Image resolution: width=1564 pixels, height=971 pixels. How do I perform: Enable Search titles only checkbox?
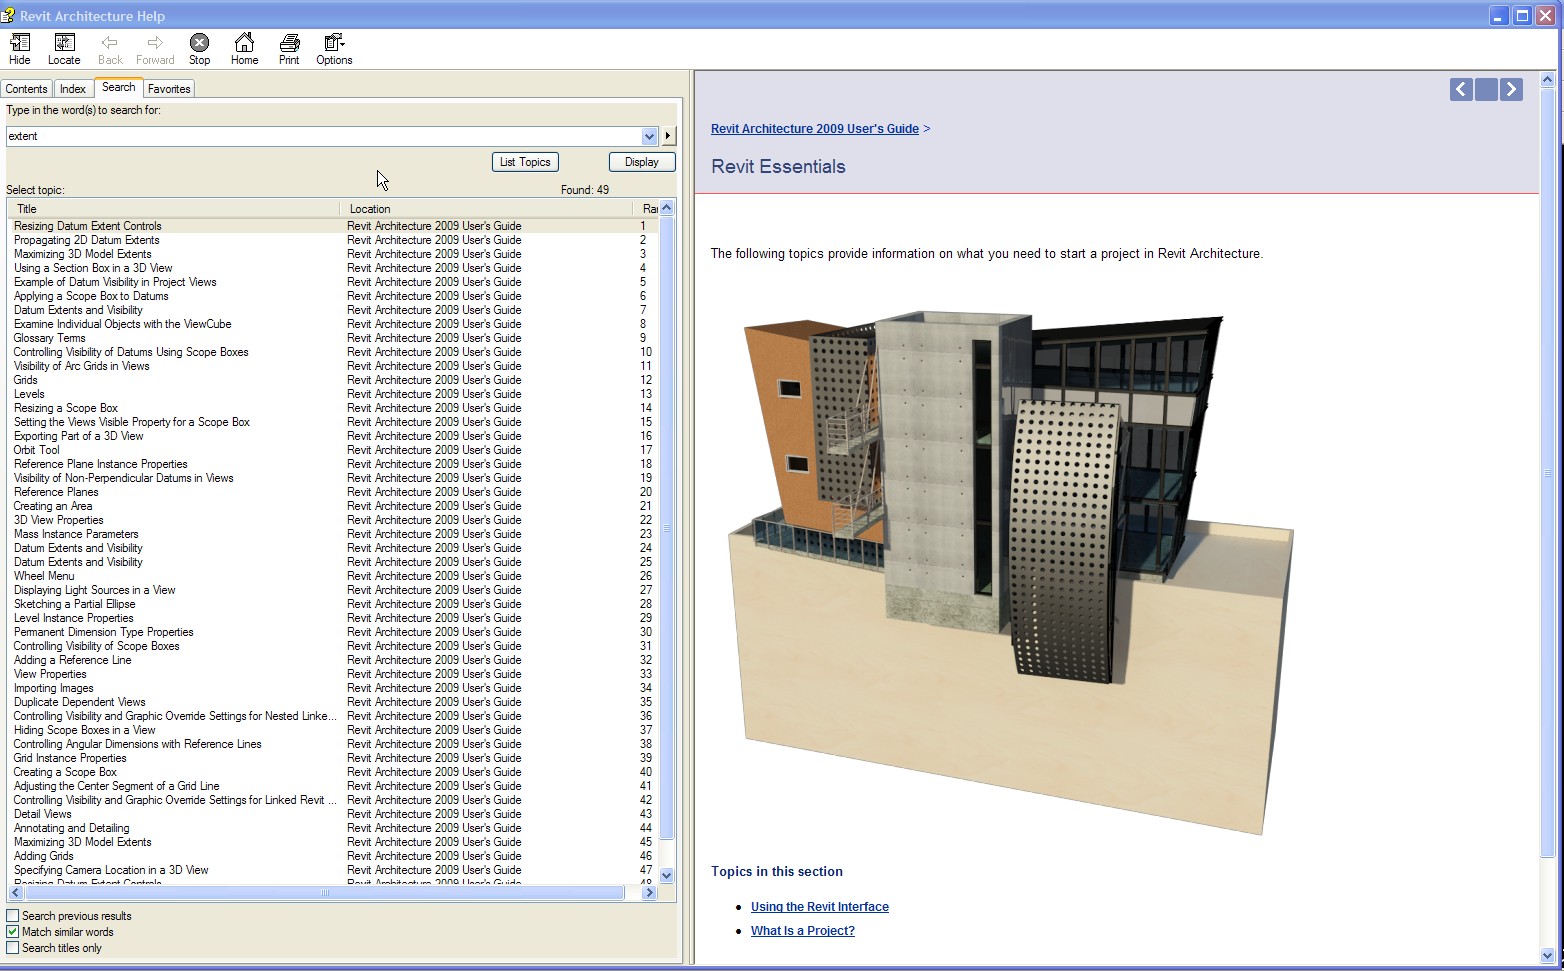point(13,948)
